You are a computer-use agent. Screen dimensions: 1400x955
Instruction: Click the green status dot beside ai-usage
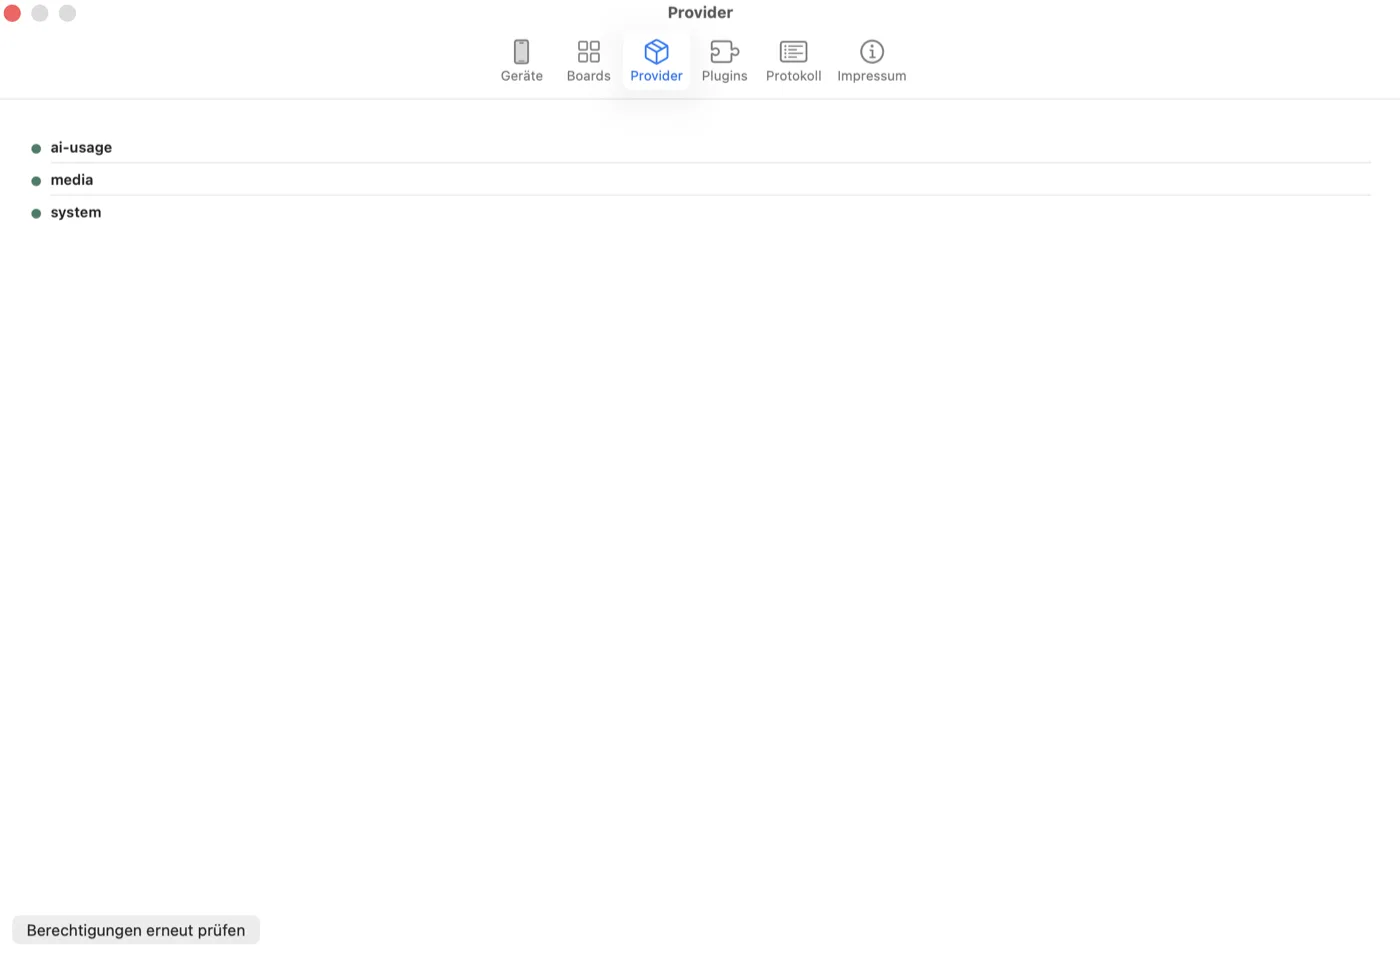tap(36, 149)
